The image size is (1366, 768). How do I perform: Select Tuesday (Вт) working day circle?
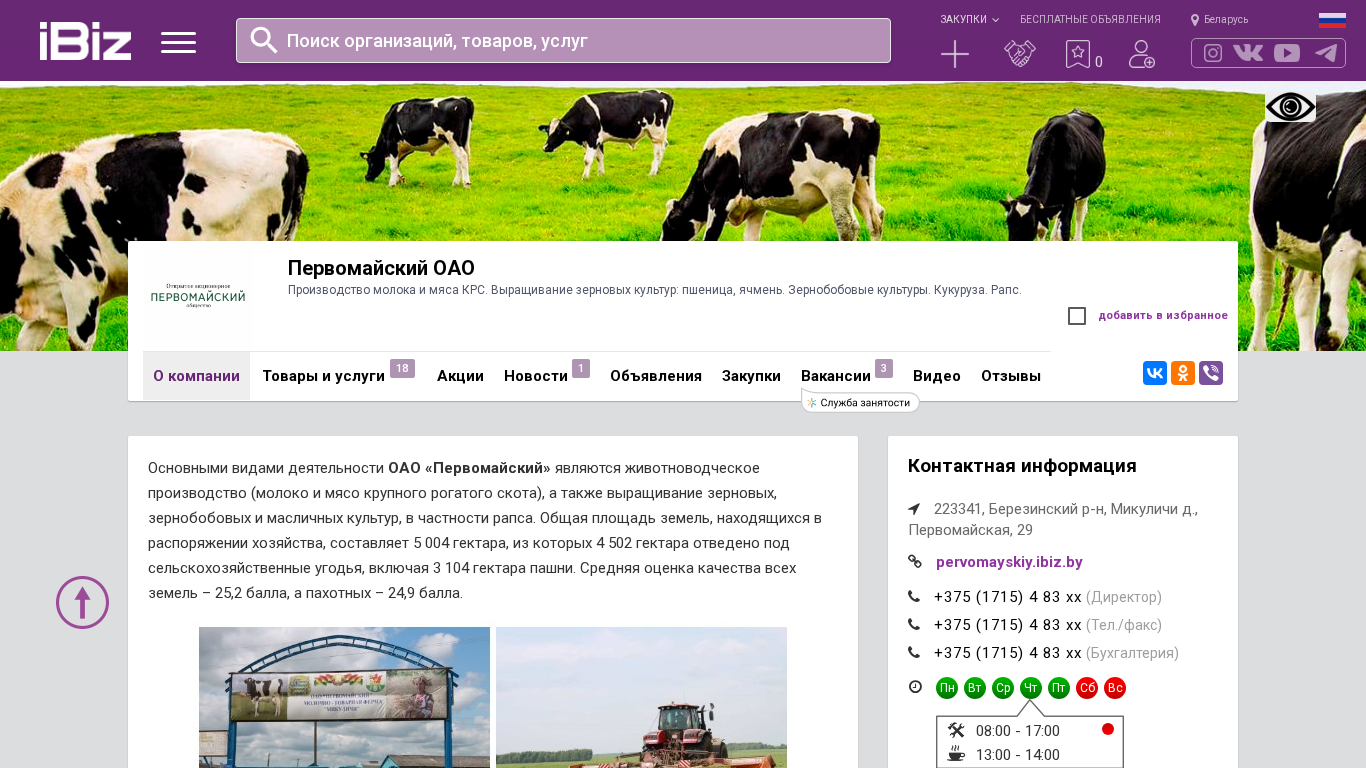pyautogui.click(x=975, y=688)
